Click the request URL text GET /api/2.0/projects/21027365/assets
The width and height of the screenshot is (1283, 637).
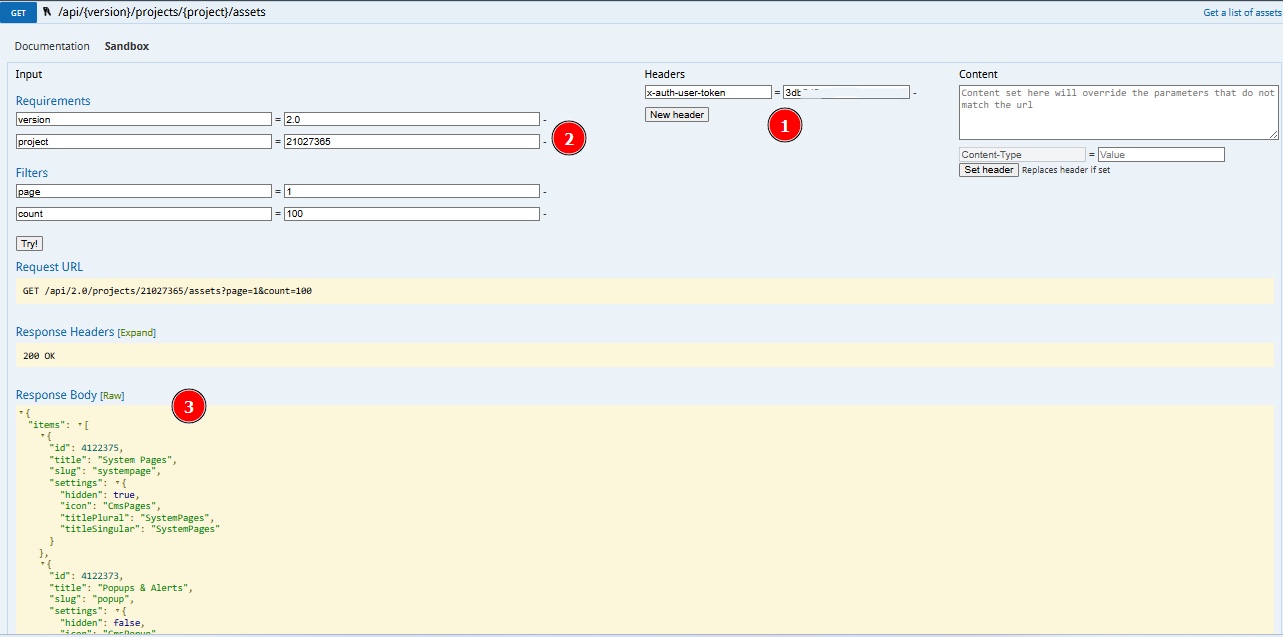(x=167, y=291)
